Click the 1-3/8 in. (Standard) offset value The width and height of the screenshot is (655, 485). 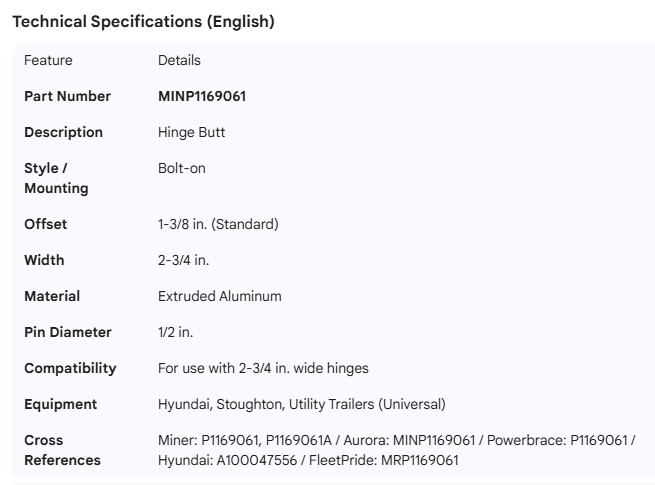click(x=218, y=224)
